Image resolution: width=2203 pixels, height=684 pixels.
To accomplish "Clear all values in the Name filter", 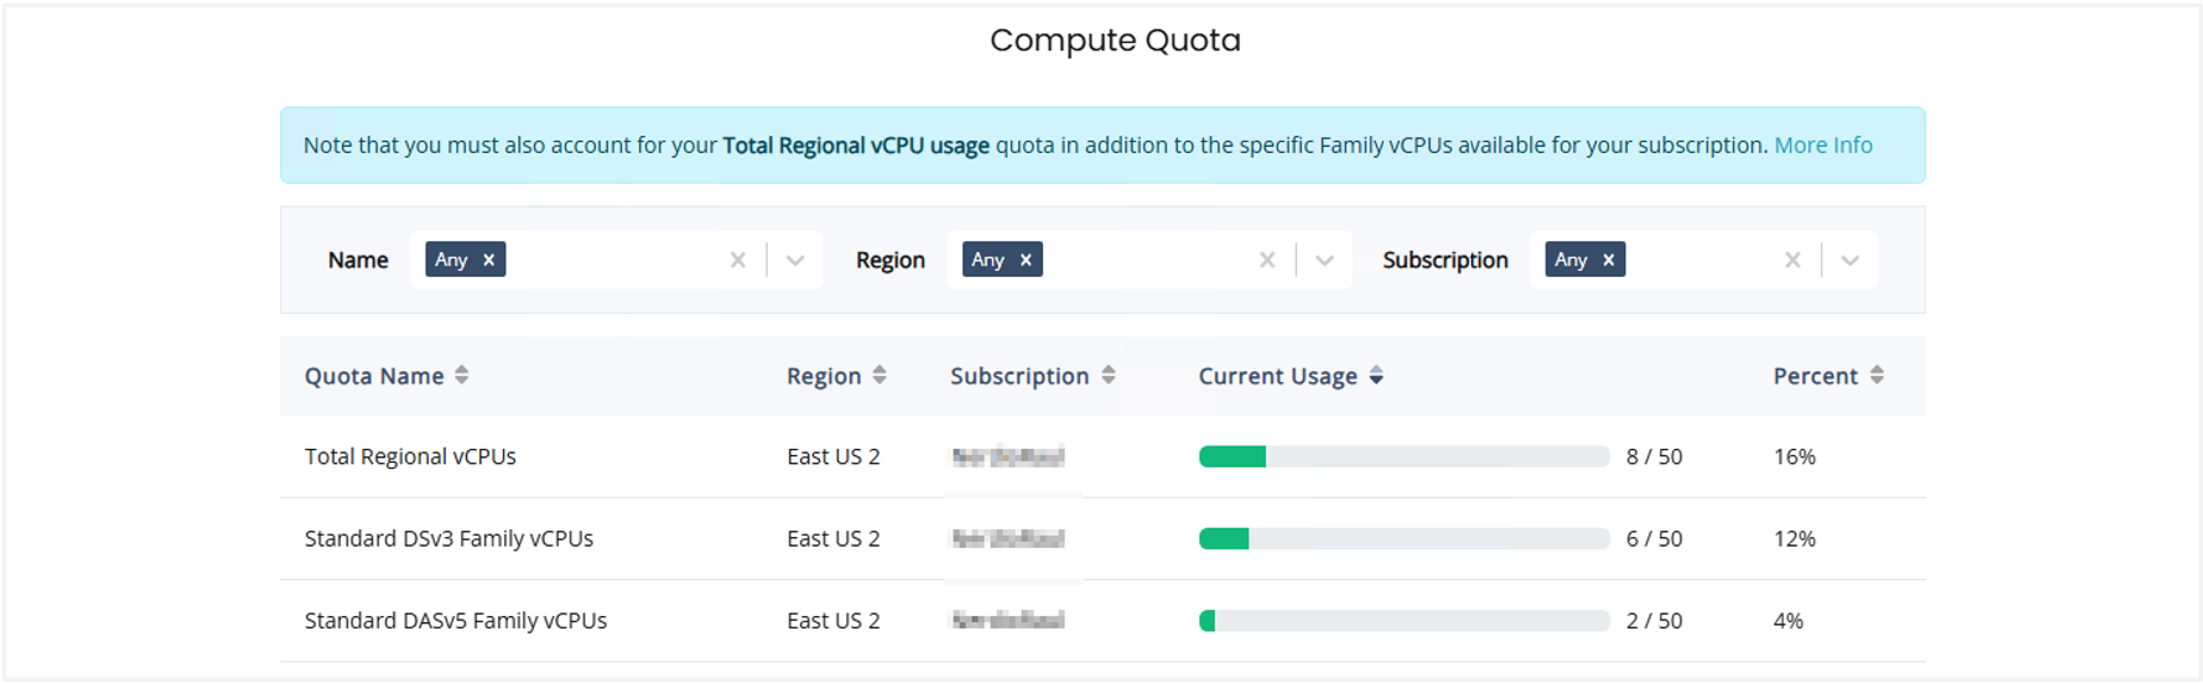I will [738, 260].
